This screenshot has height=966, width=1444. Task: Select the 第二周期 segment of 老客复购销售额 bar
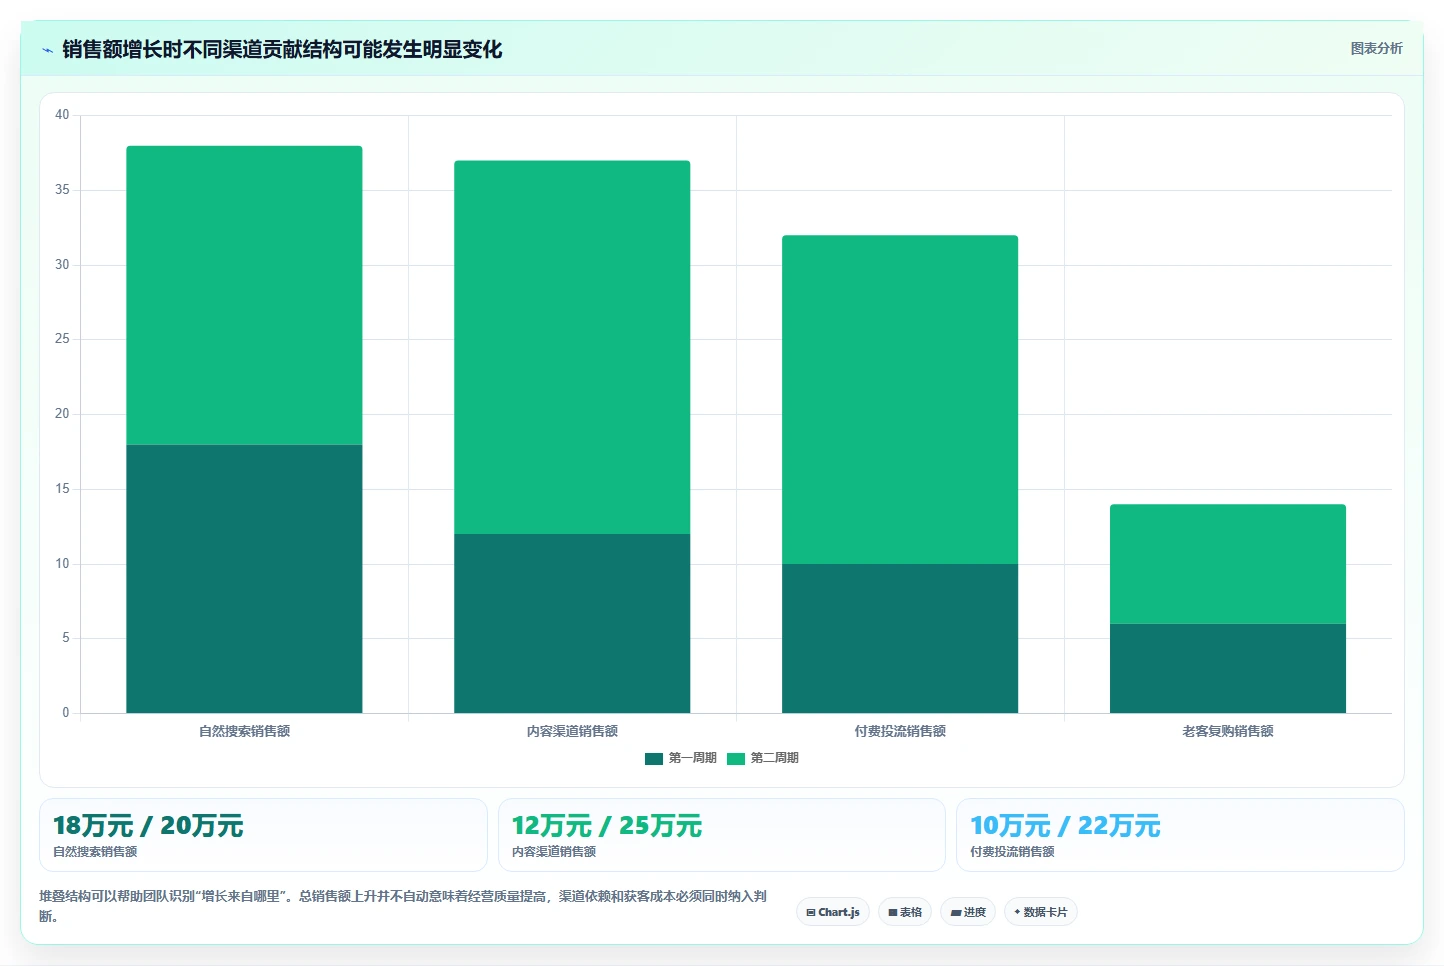[x=1228, y=564]
